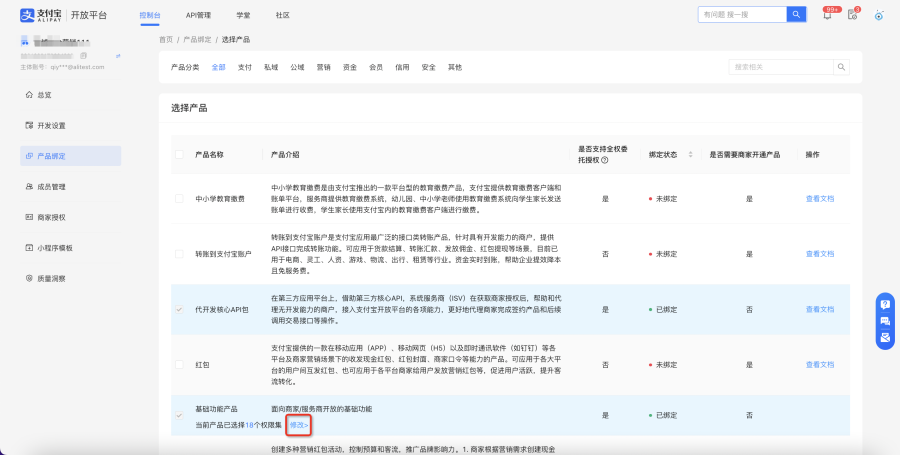Filter products by 会员 category

[376, 67]
